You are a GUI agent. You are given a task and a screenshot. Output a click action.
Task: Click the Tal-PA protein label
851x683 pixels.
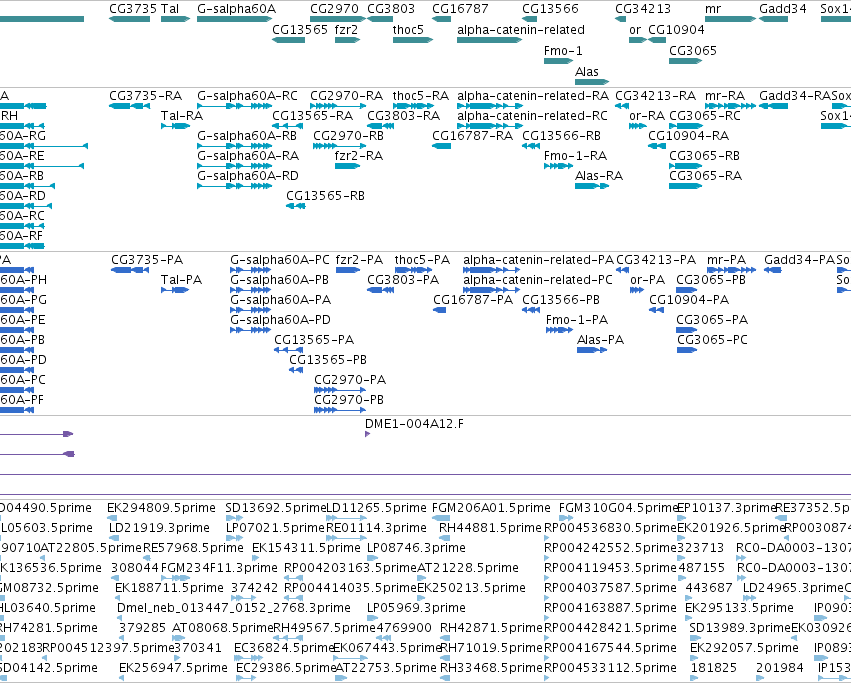181,280
